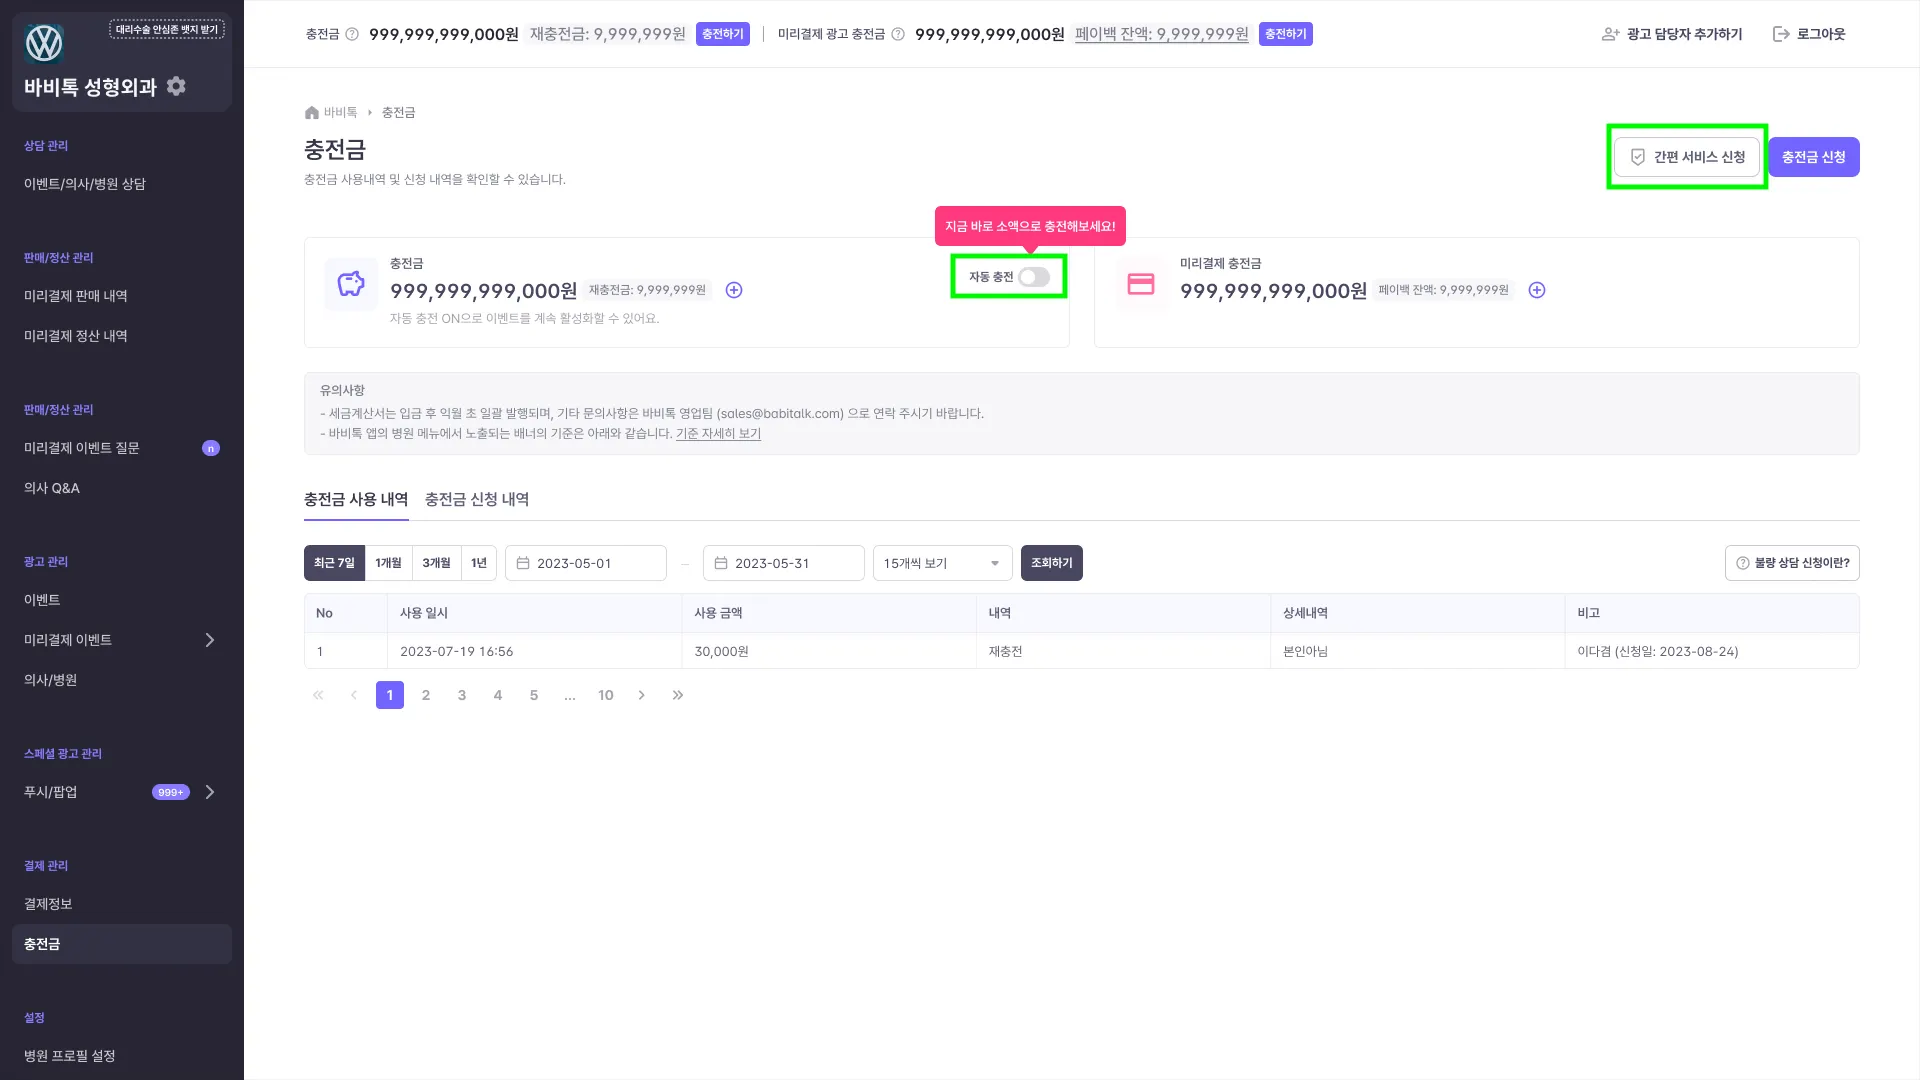
Task: Open the start date calendar icon
Action: (x=522, y=563)
